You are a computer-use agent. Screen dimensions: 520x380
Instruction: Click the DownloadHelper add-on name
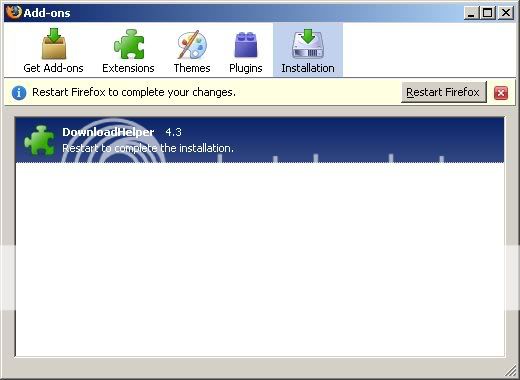click(108, 132)
